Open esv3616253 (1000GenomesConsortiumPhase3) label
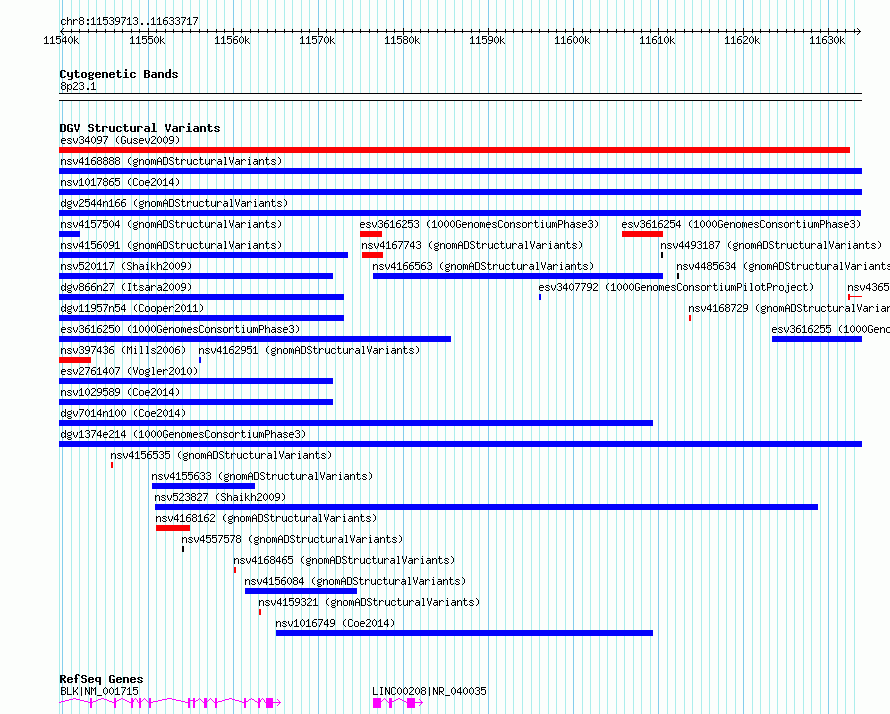This screenshot has width=890, height=714. tap(479, 224)
